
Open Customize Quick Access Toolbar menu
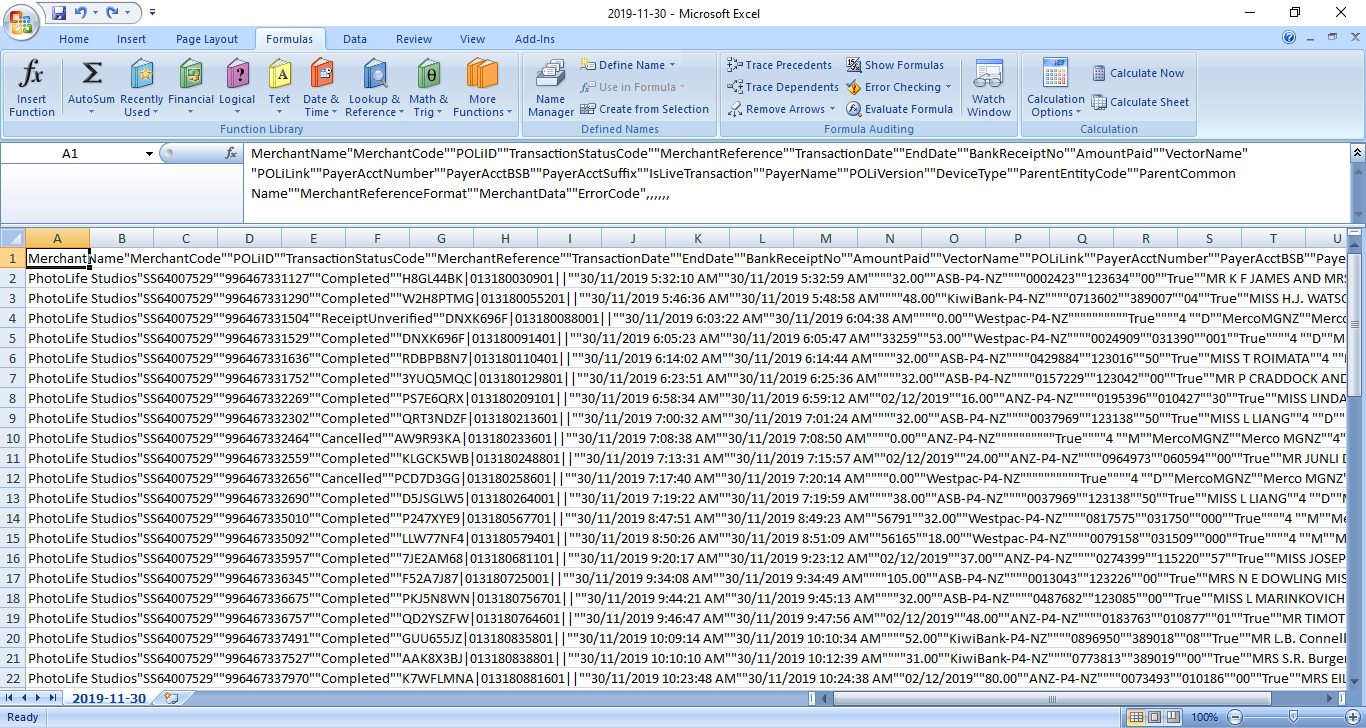coord(152,13)
